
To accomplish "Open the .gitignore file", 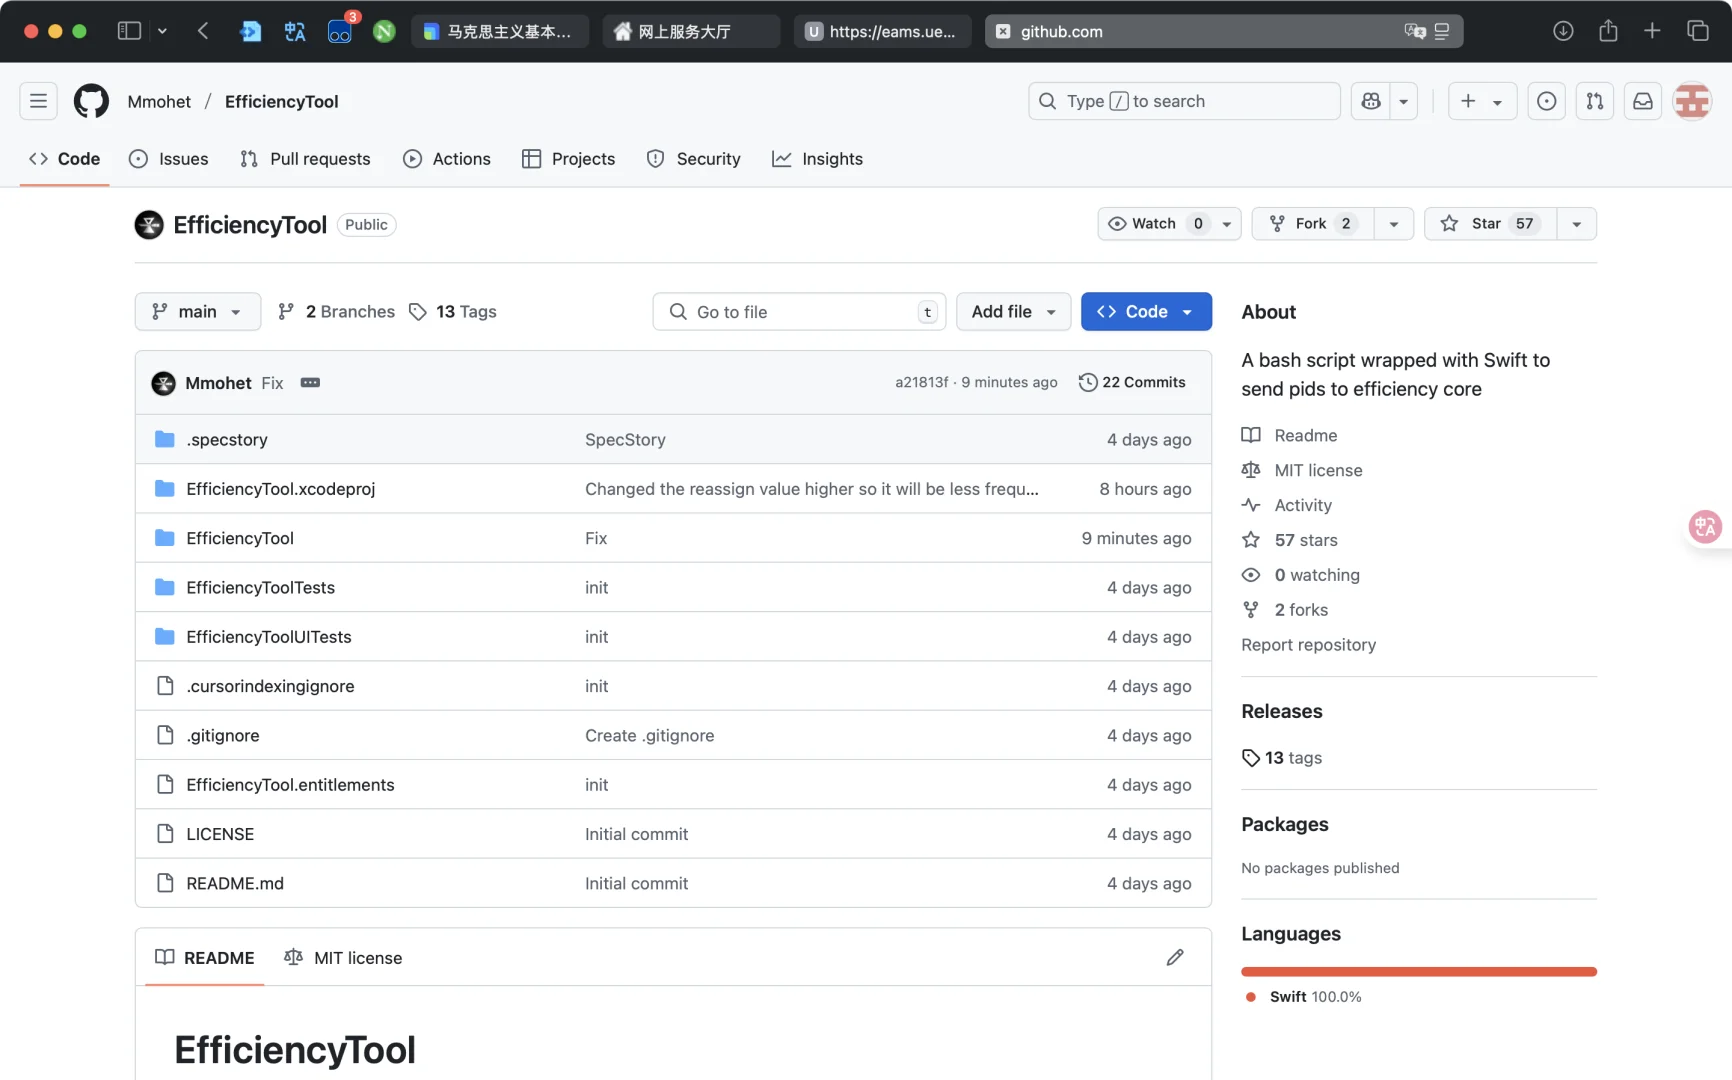I will tap(222, 735).
